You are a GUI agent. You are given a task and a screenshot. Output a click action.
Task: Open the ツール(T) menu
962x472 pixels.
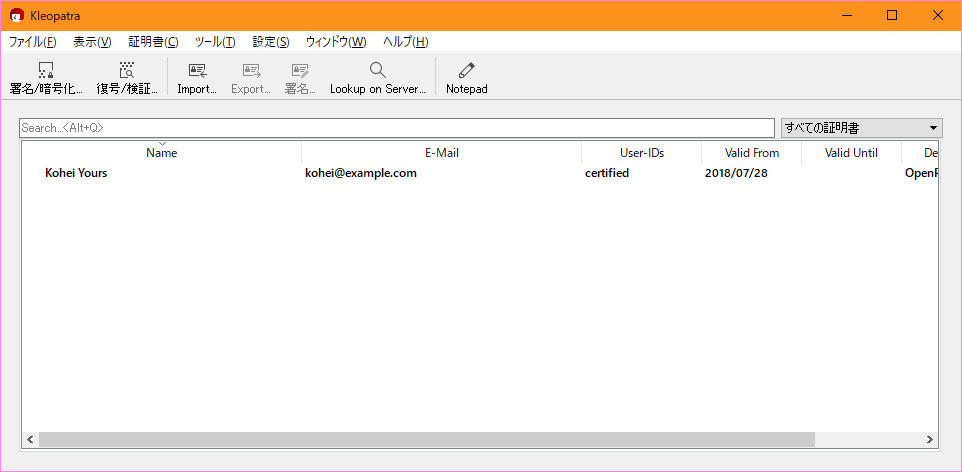click(x=215, y=42)
